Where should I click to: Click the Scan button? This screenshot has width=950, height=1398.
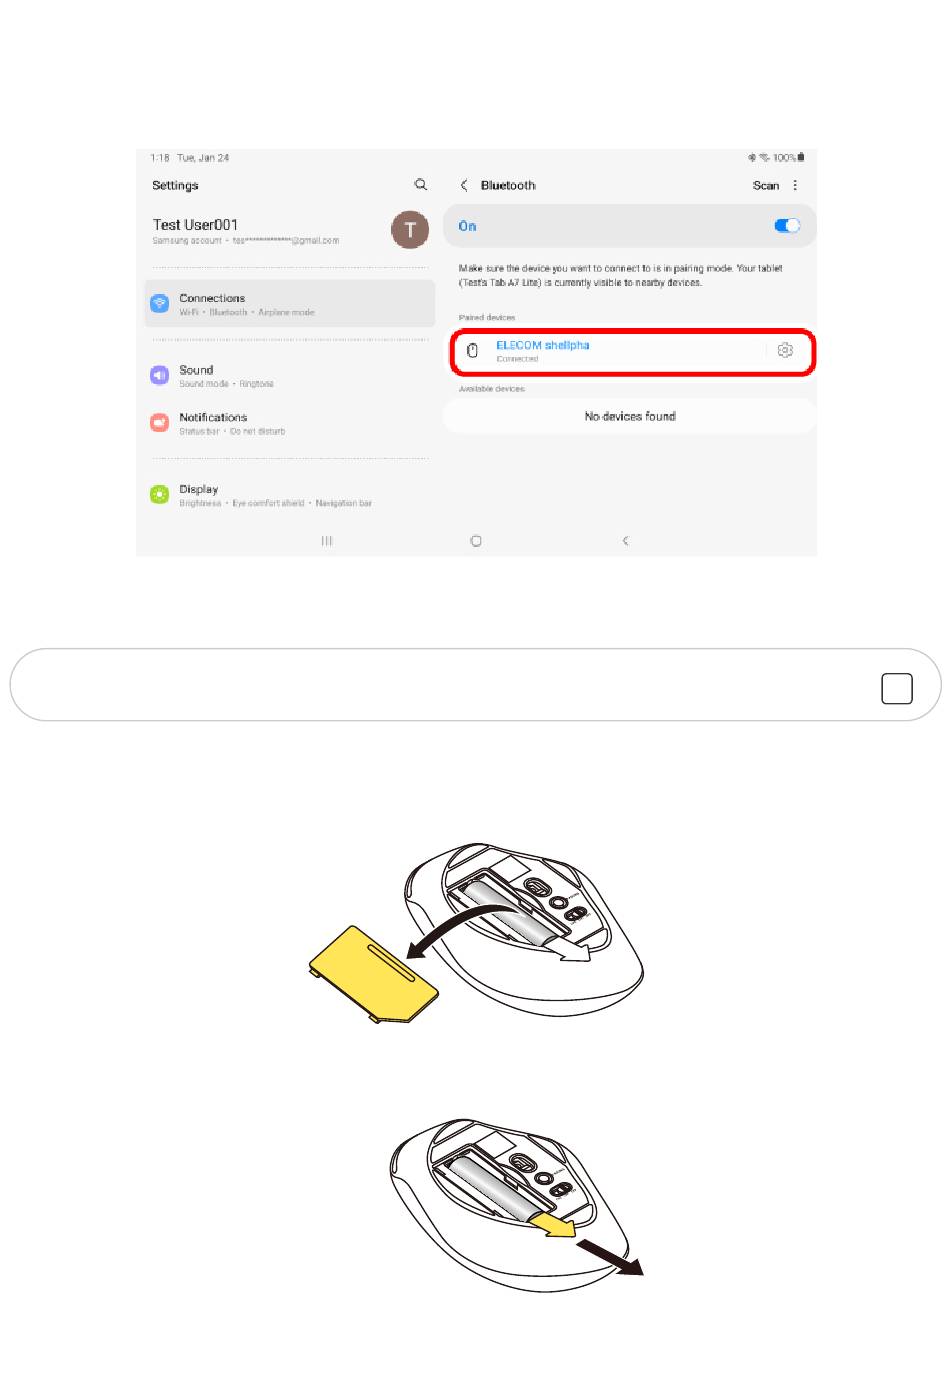click(766, 185)
